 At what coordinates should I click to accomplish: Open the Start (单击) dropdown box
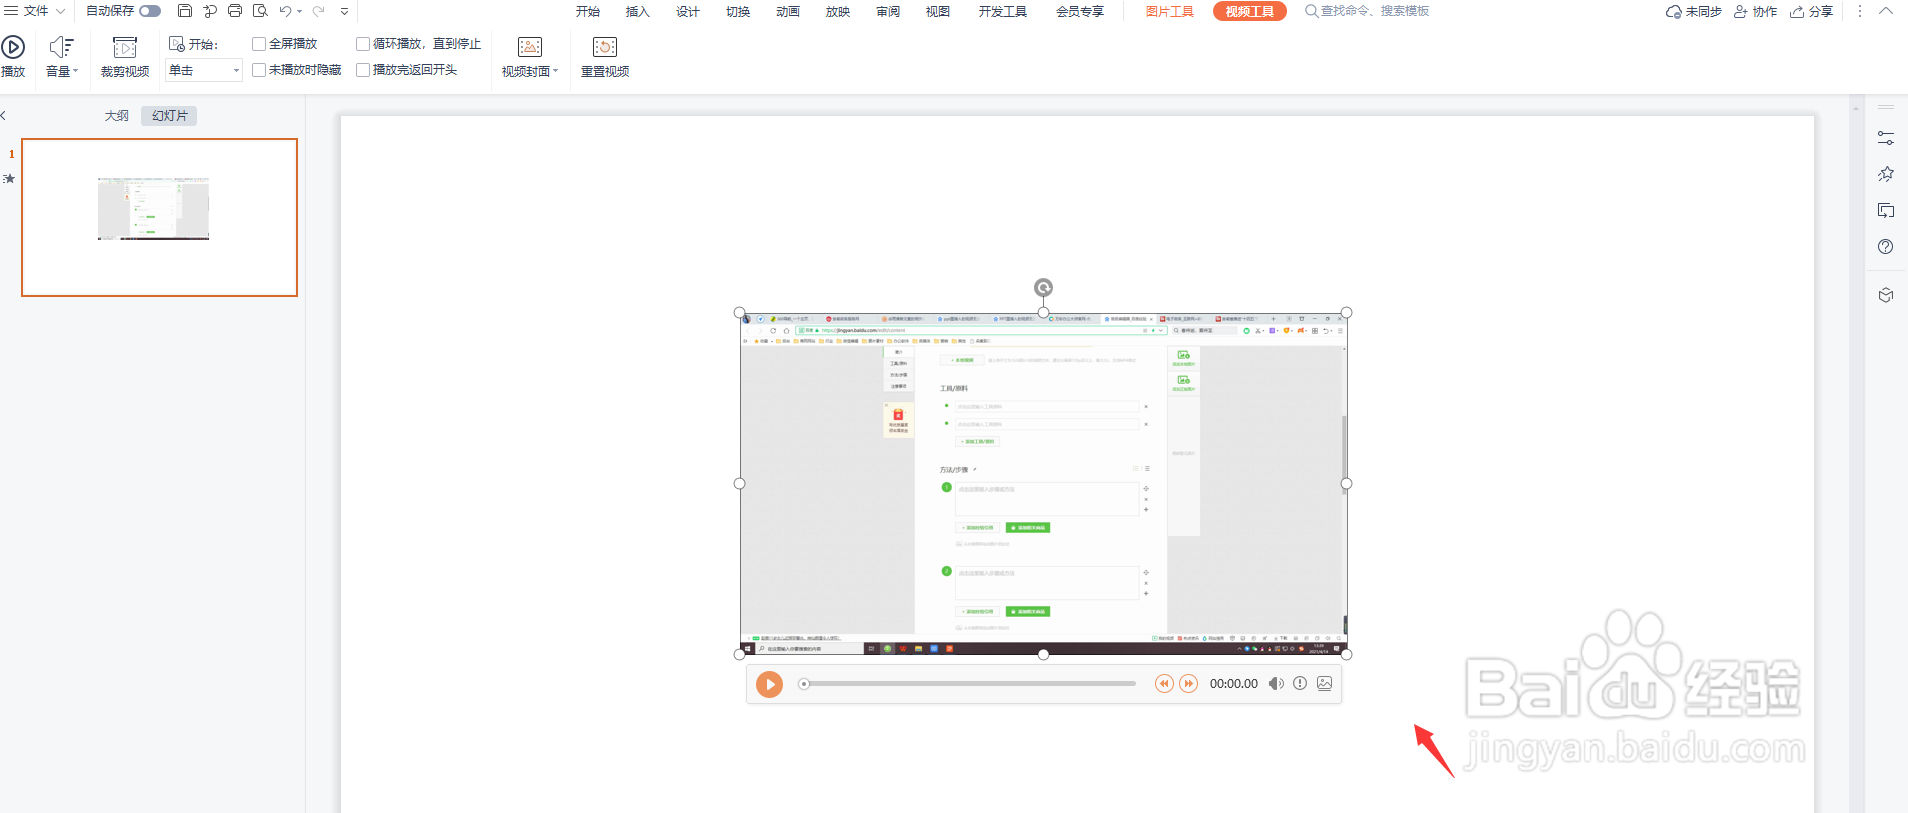(204, 70)
